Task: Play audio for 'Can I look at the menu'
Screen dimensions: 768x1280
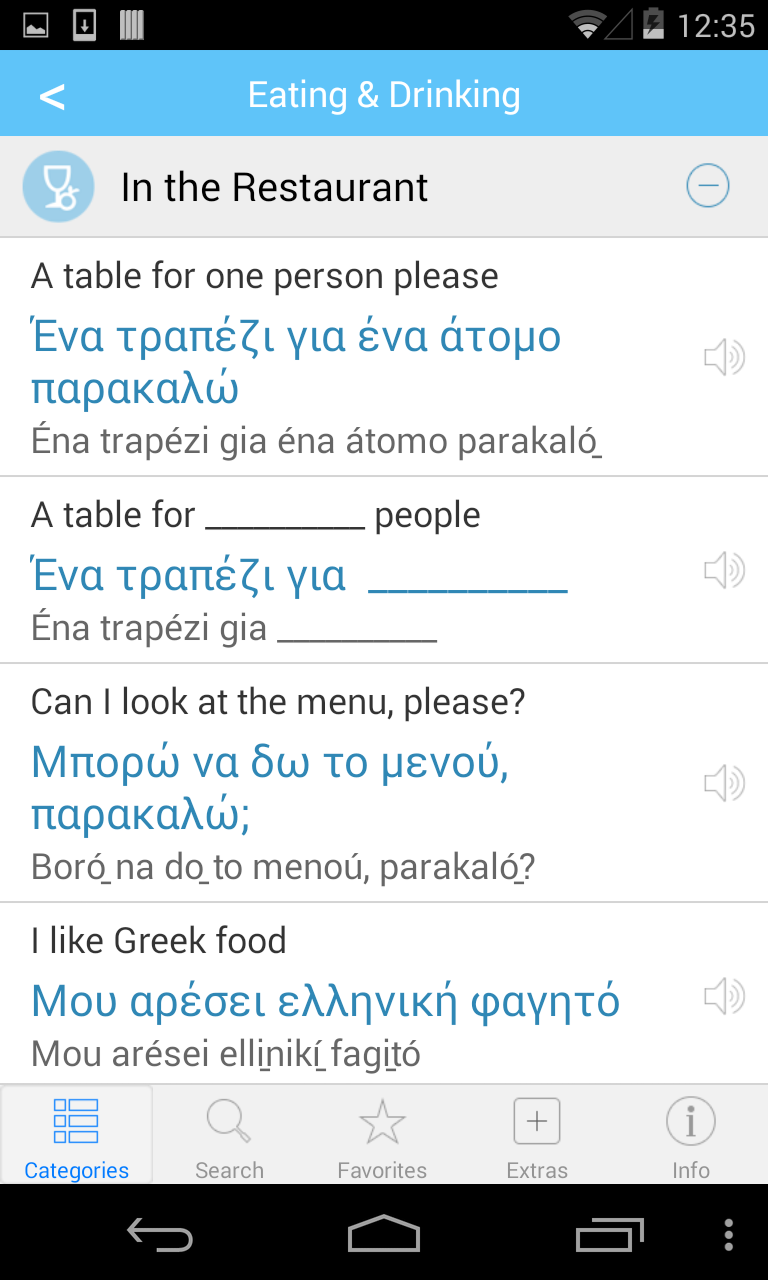Action: [x=724, y=783]
